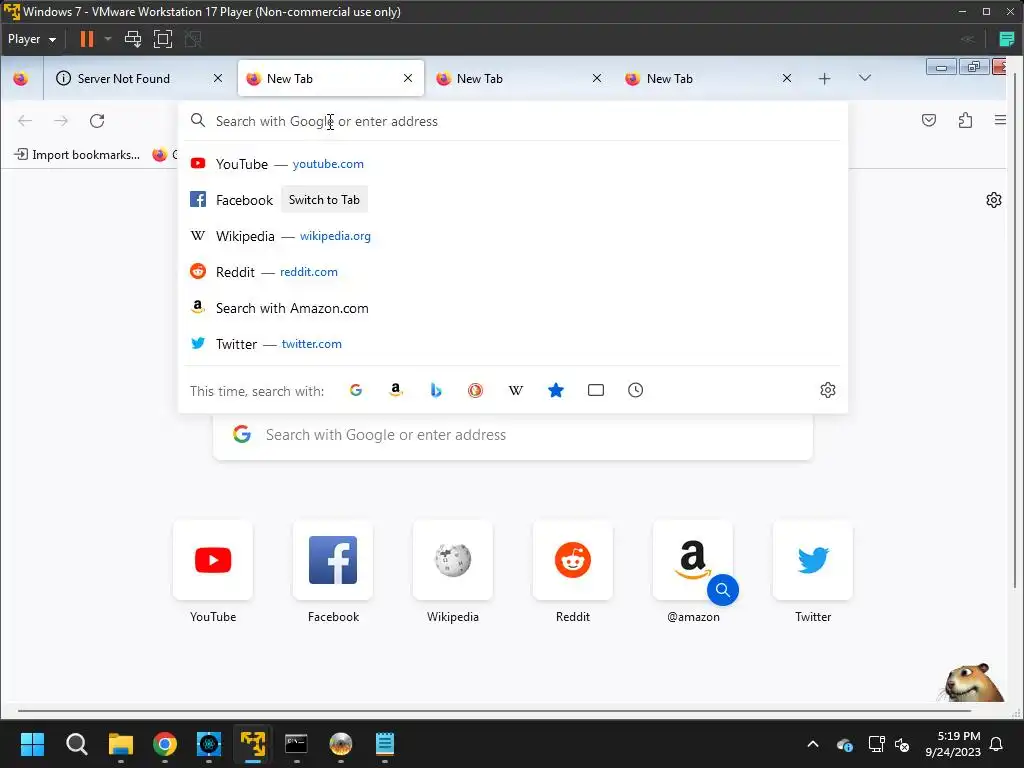Click the muted volume tray icon

[903, 744]
